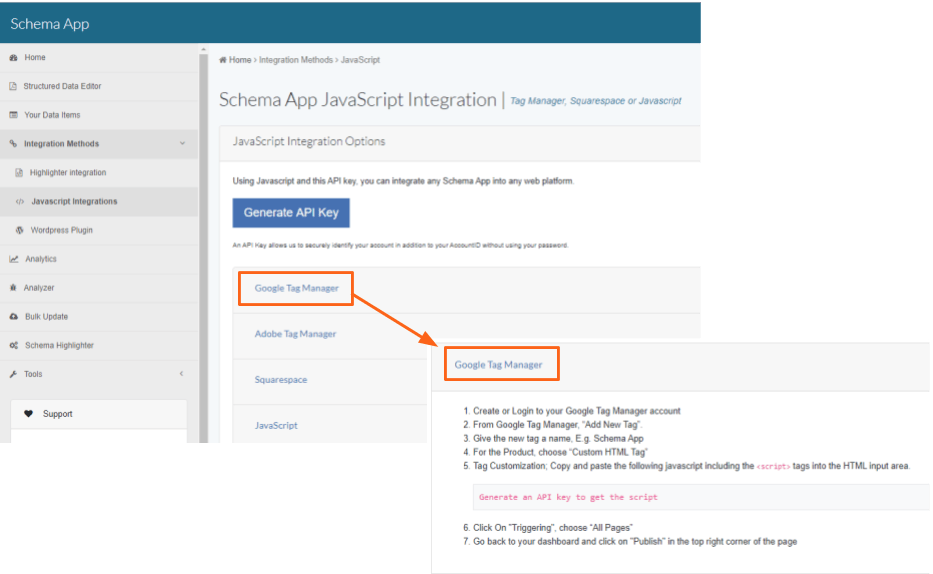The width and height of the screenshot is (933, 574).
Task: Expand the Squarespace integration option
Action: point(281,380)
